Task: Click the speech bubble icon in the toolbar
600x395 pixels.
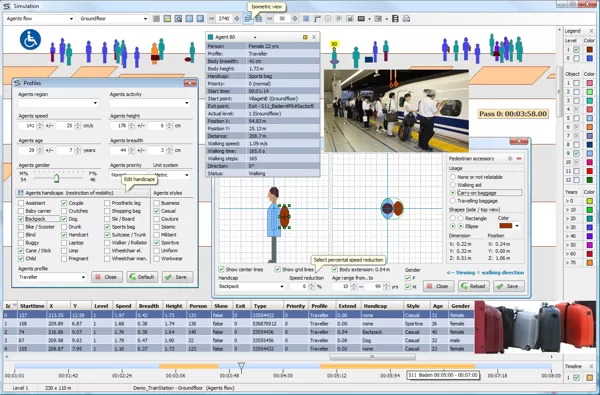Action: (x=339, y=18)
